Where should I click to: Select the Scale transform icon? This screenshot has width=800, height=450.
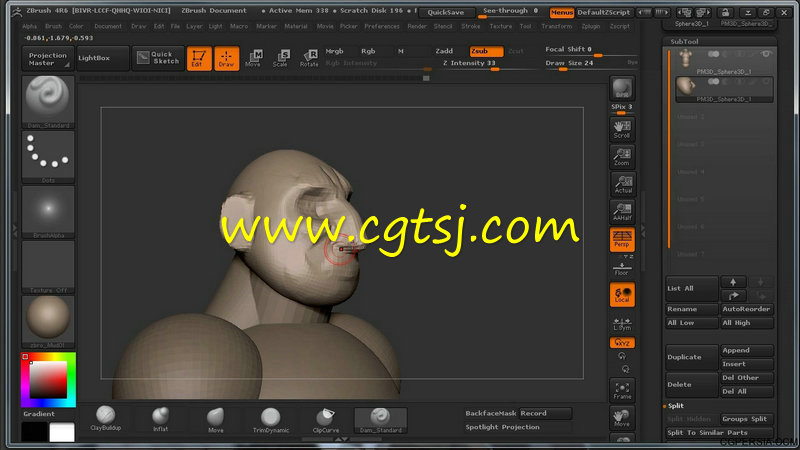point(281,58)
